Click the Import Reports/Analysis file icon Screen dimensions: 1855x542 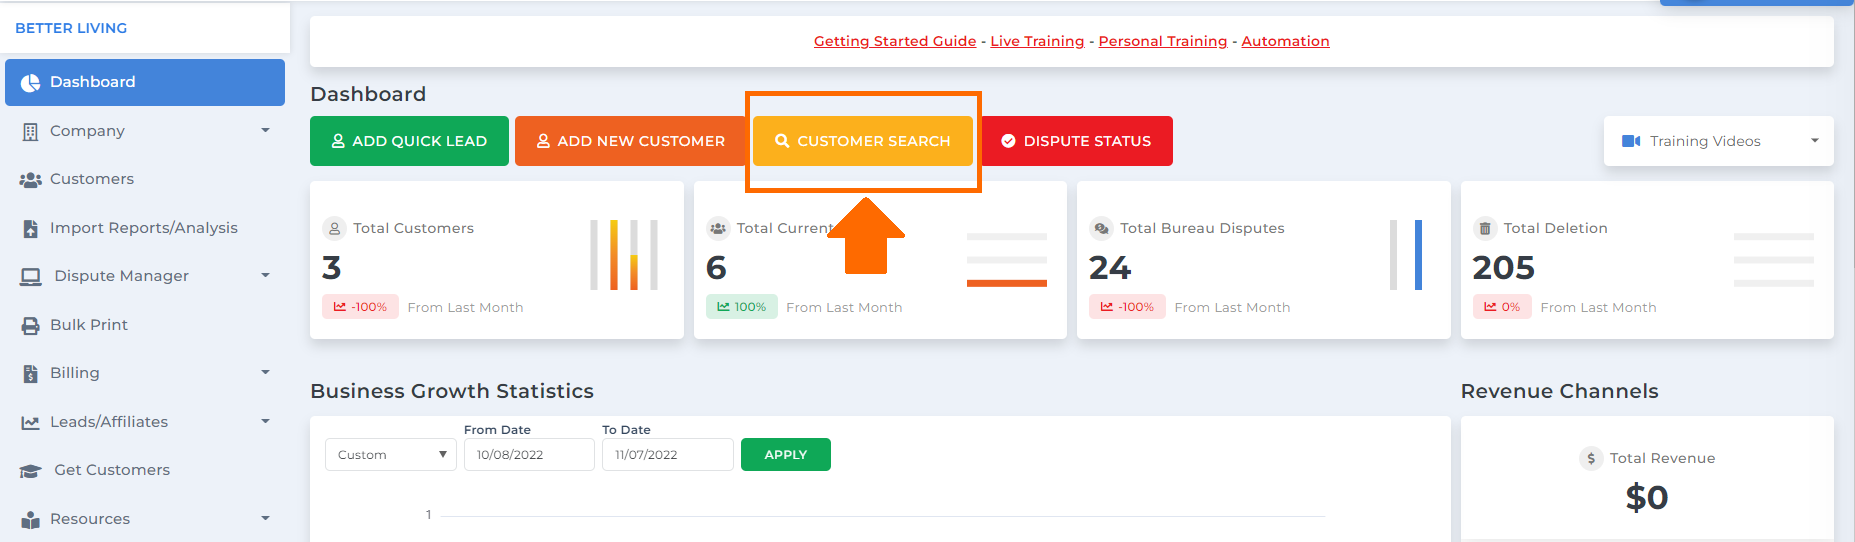point(30,228)
